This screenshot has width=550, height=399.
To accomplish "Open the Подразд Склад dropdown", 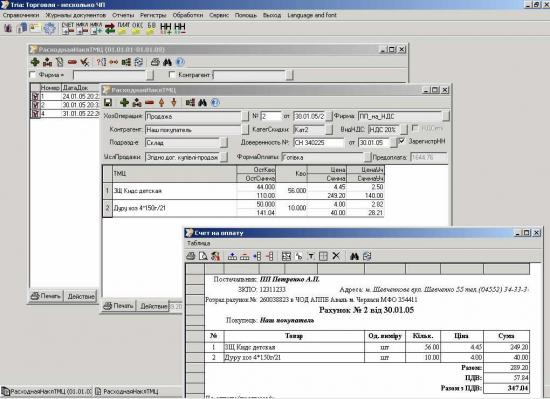I will pyautogui.click(x=223, y=143).
